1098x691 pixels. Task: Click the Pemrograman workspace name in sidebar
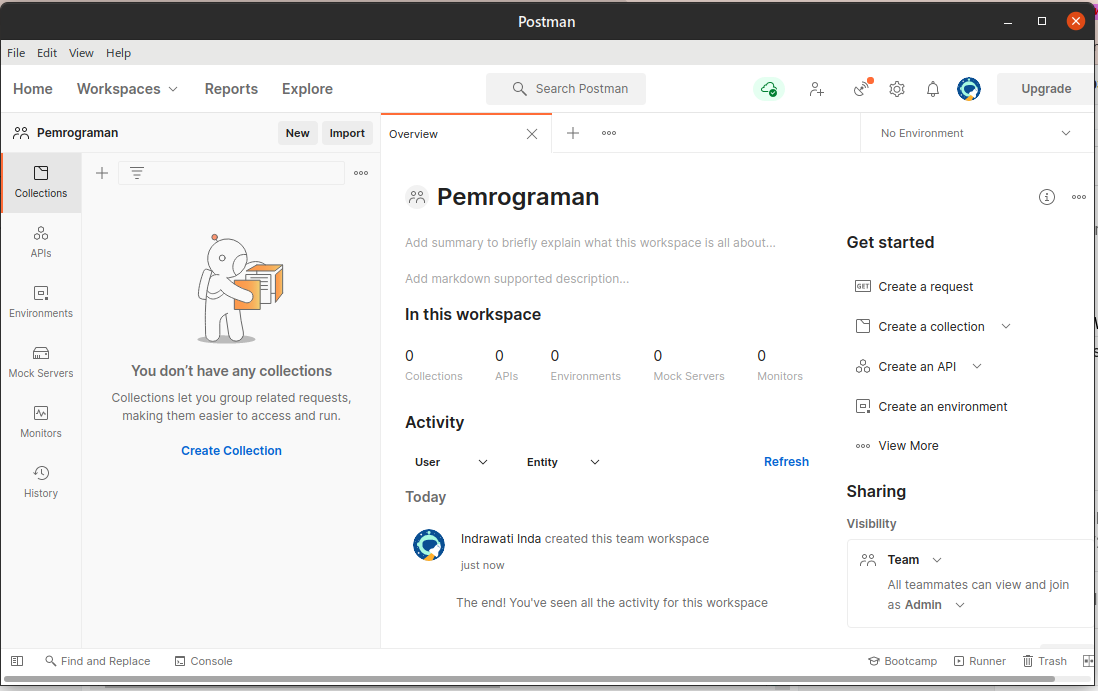[x=78, y=133]
